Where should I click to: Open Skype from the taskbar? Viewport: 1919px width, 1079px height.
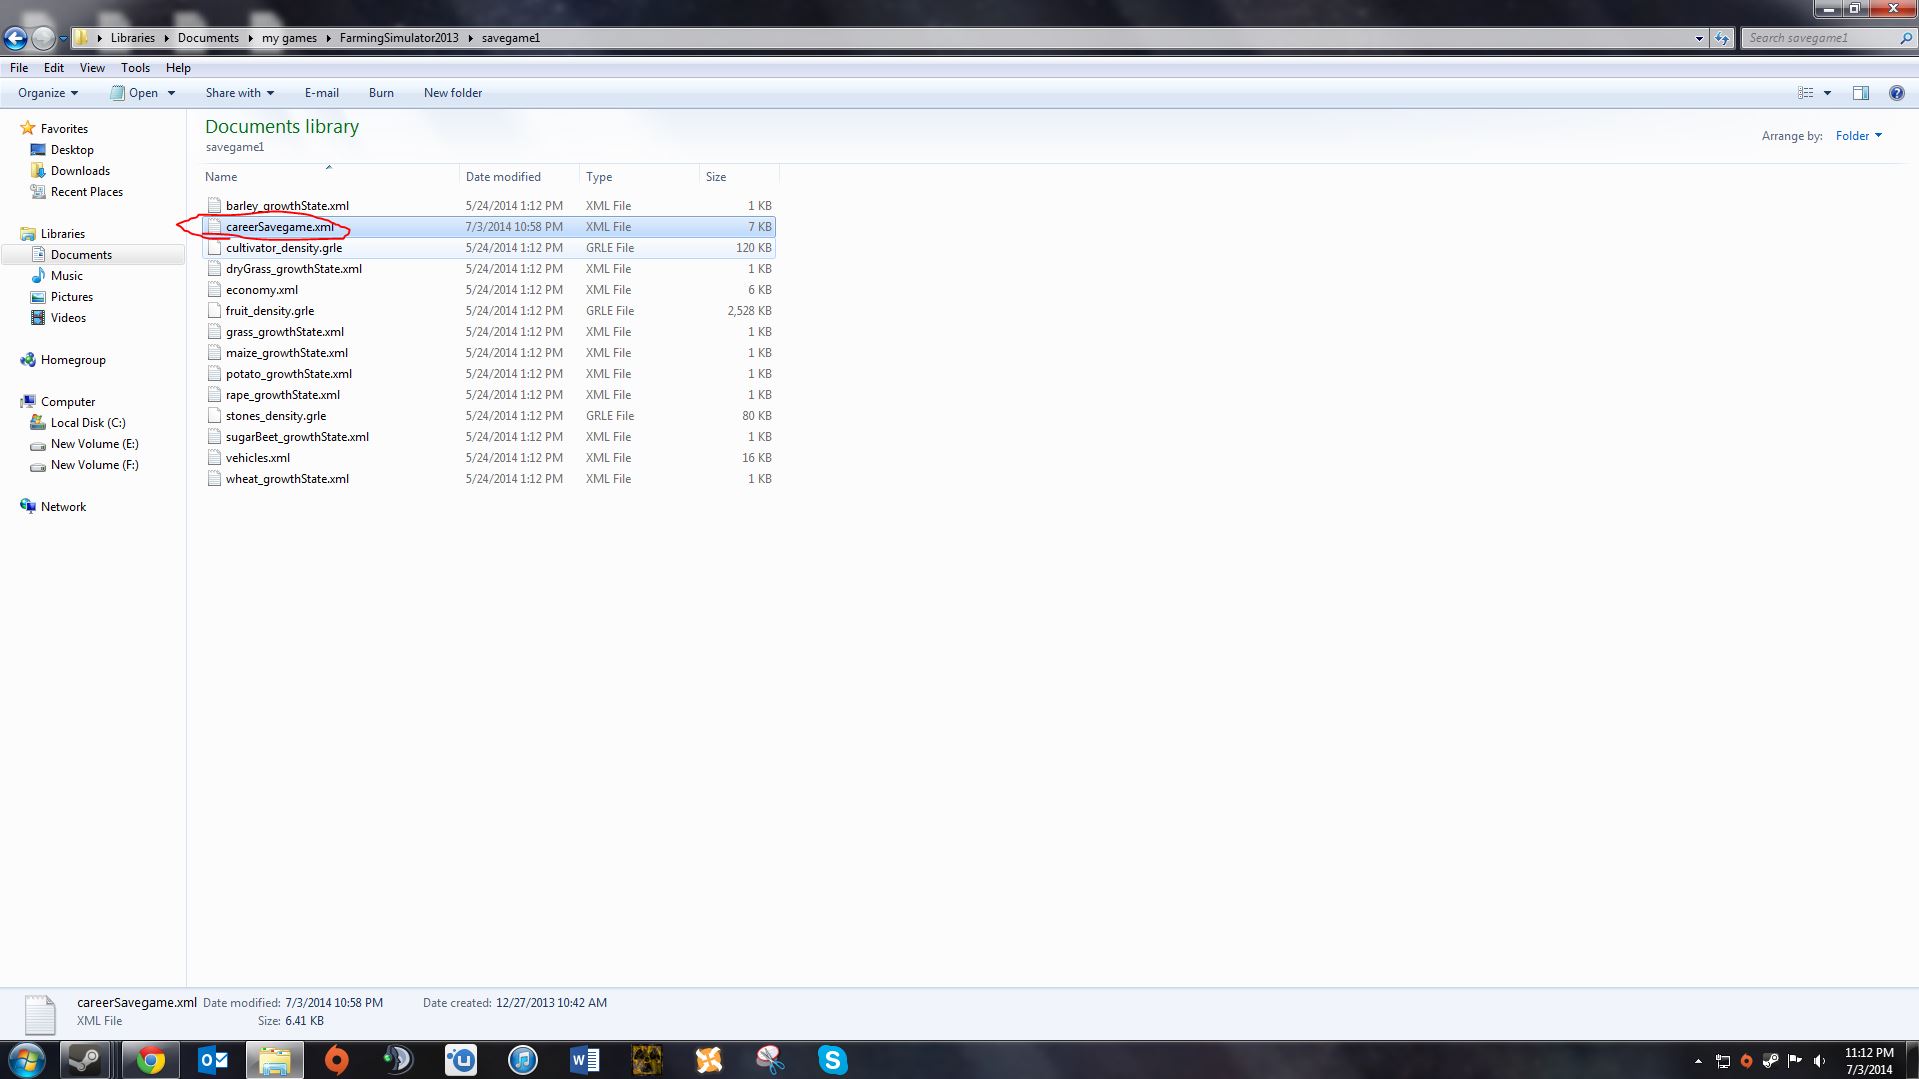833,1059
